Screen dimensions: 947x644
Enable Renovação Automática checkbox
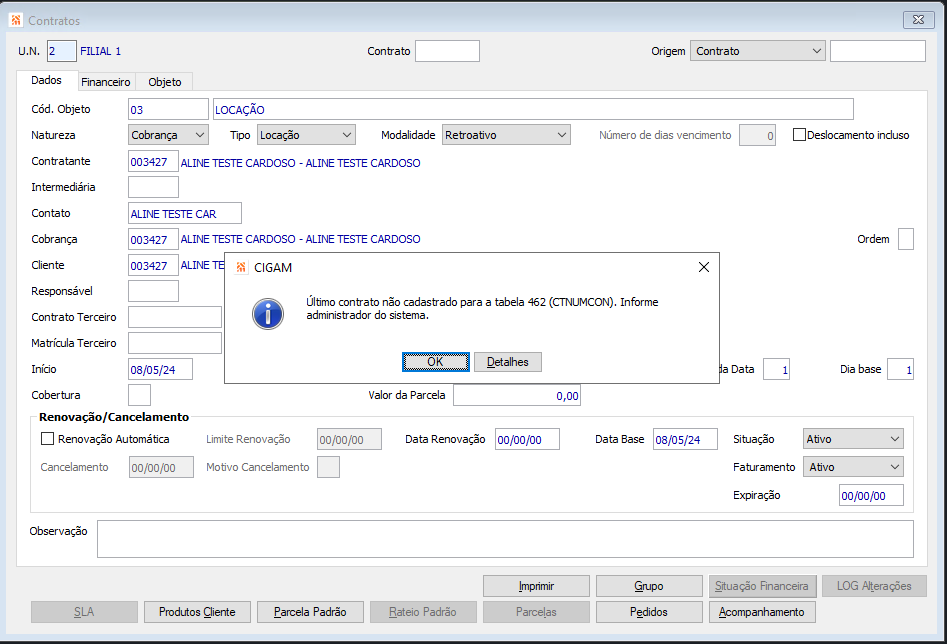47,439
